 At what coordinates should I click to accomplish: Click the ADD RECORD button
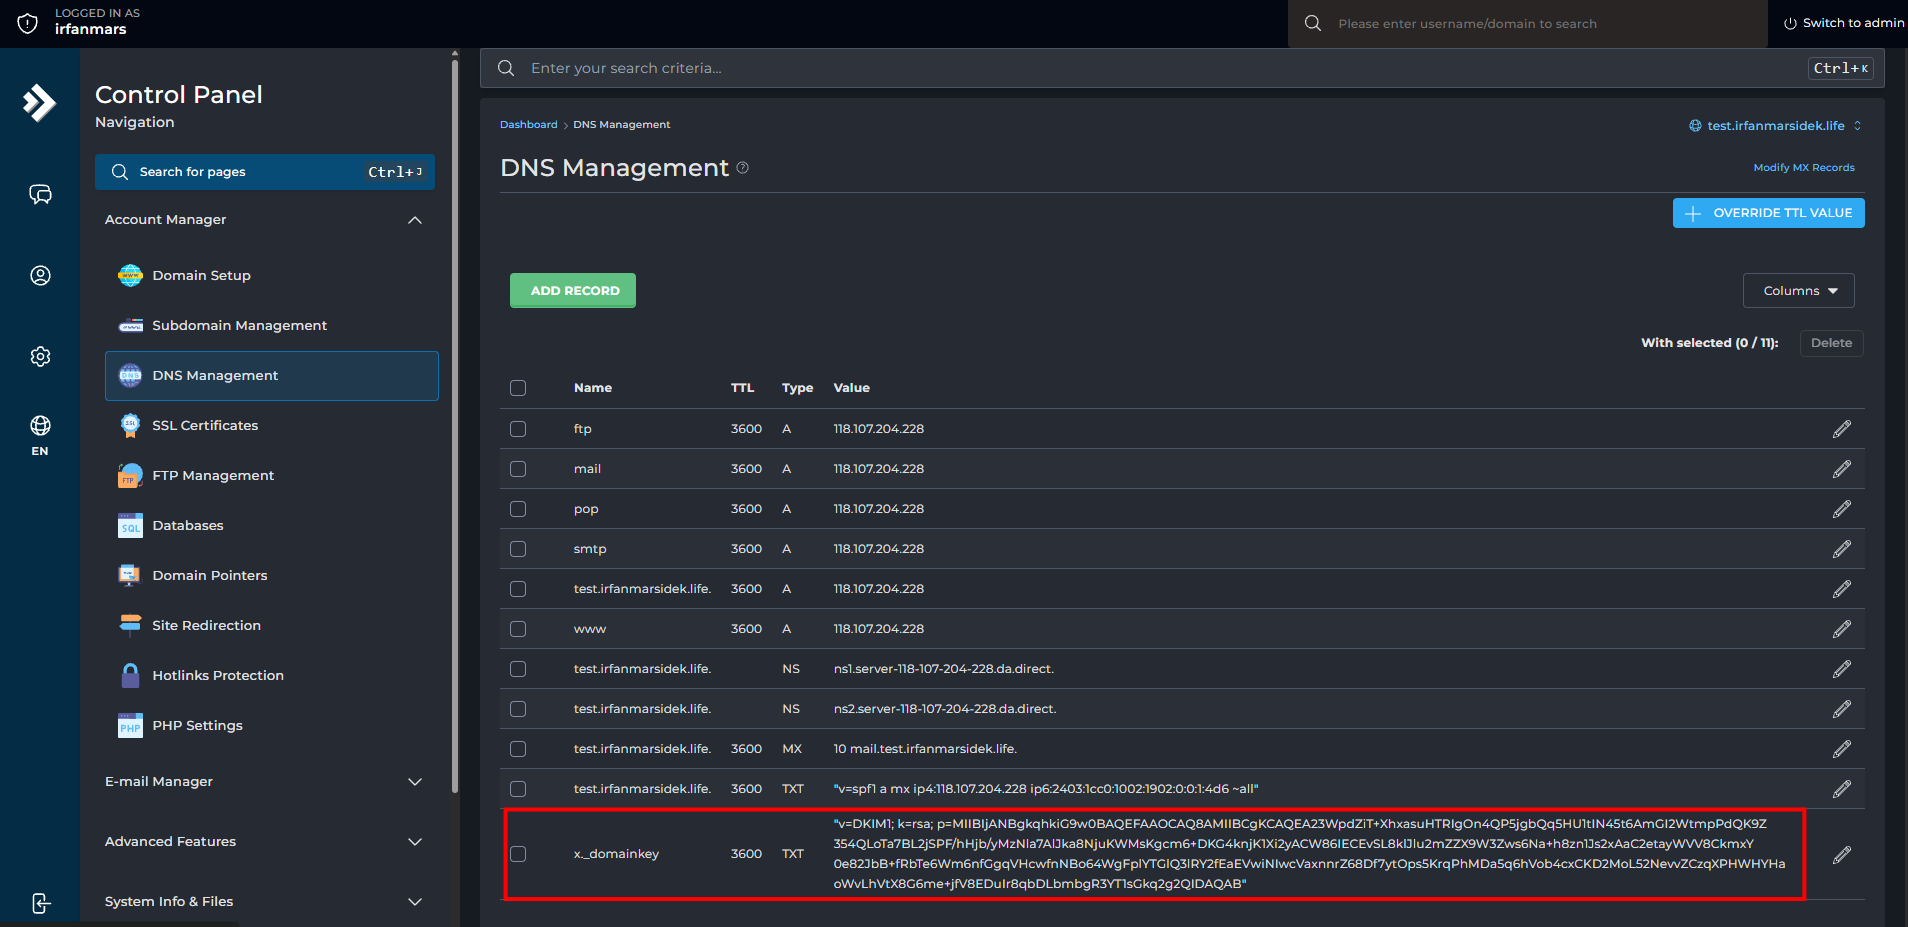point(573,291)
